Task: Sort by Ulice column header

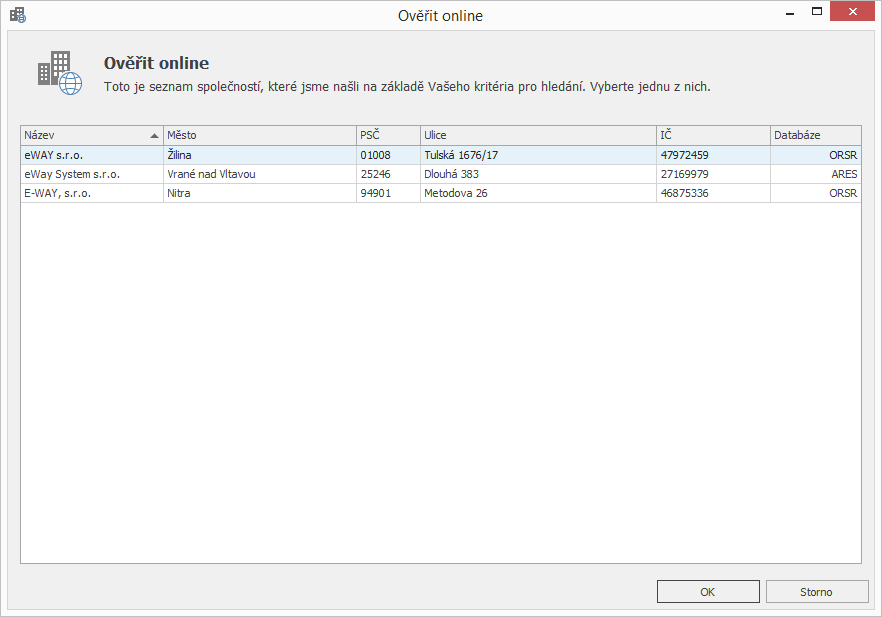Action: point(538,135)
